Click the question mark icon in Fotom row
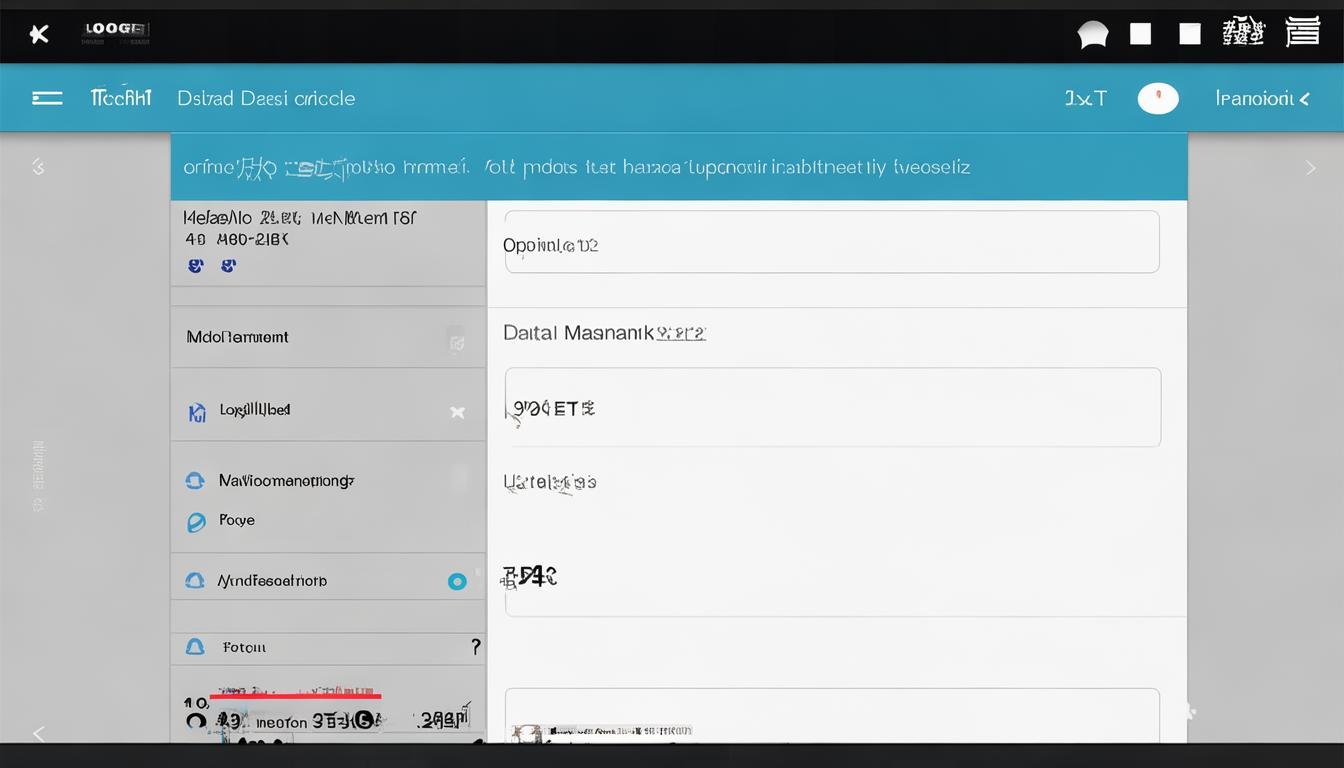 (x=475, y=647)
